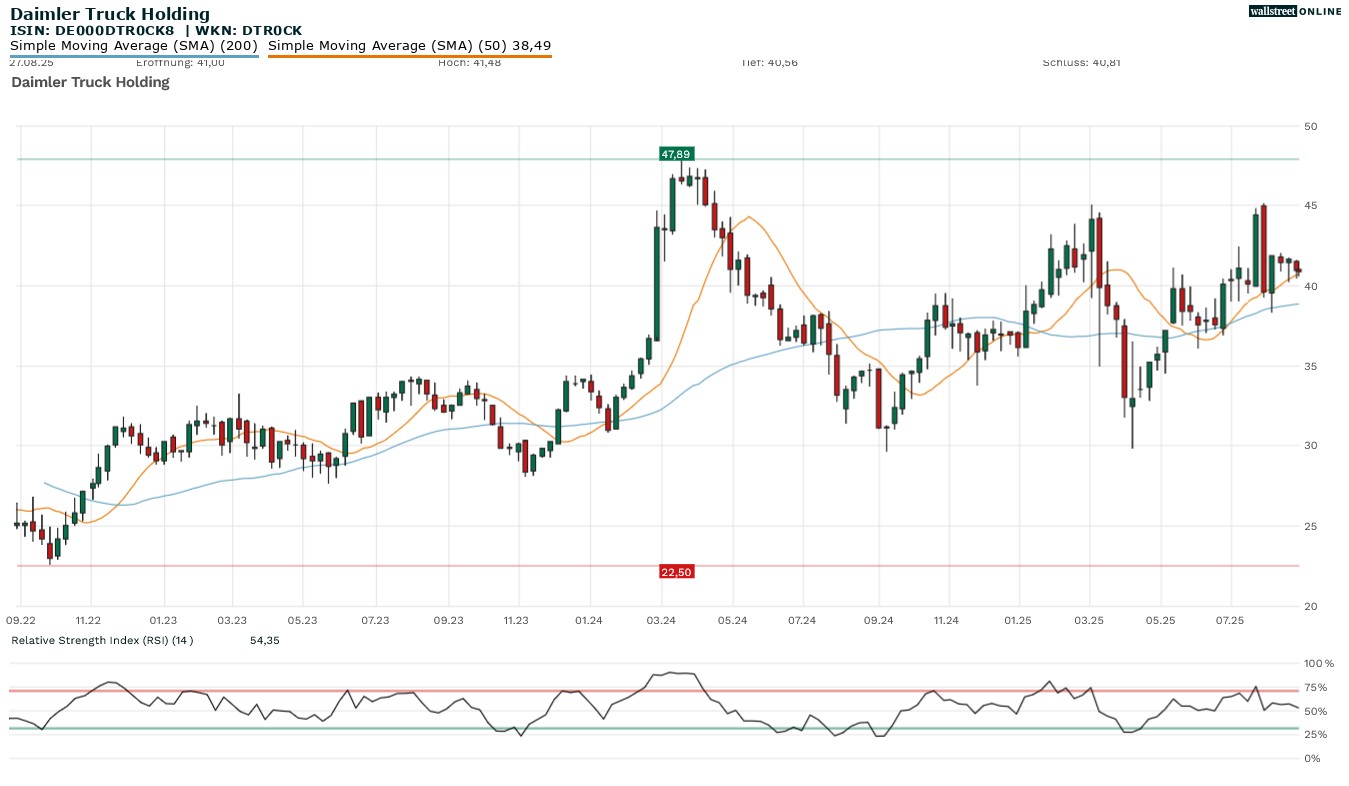This screenshot has width=1349, height=786.
Task: Click the x-axis date 05.23
Action: pos(302,620)
